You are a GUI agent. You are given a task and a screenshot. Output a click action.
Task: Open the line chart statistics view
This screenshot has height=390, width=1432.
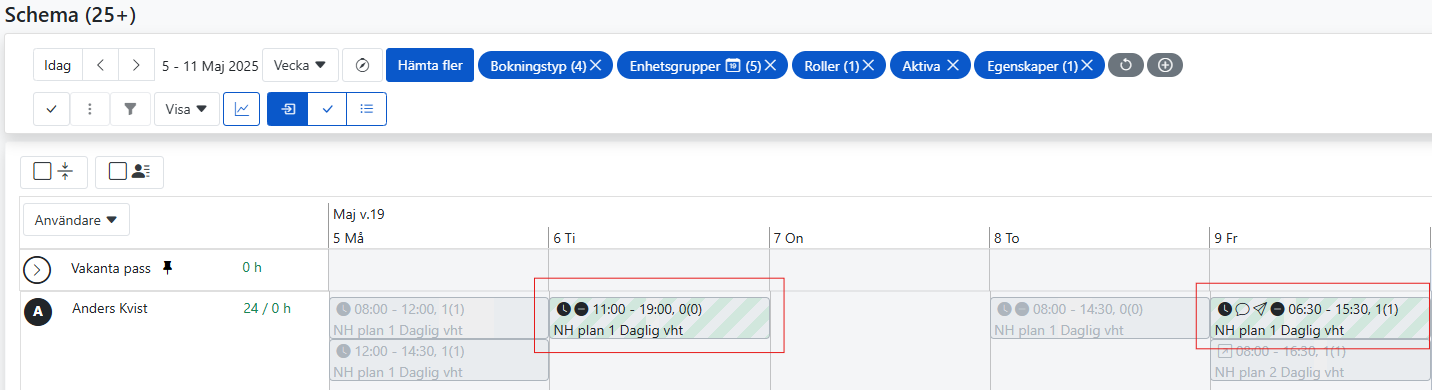tap(241, 109)
